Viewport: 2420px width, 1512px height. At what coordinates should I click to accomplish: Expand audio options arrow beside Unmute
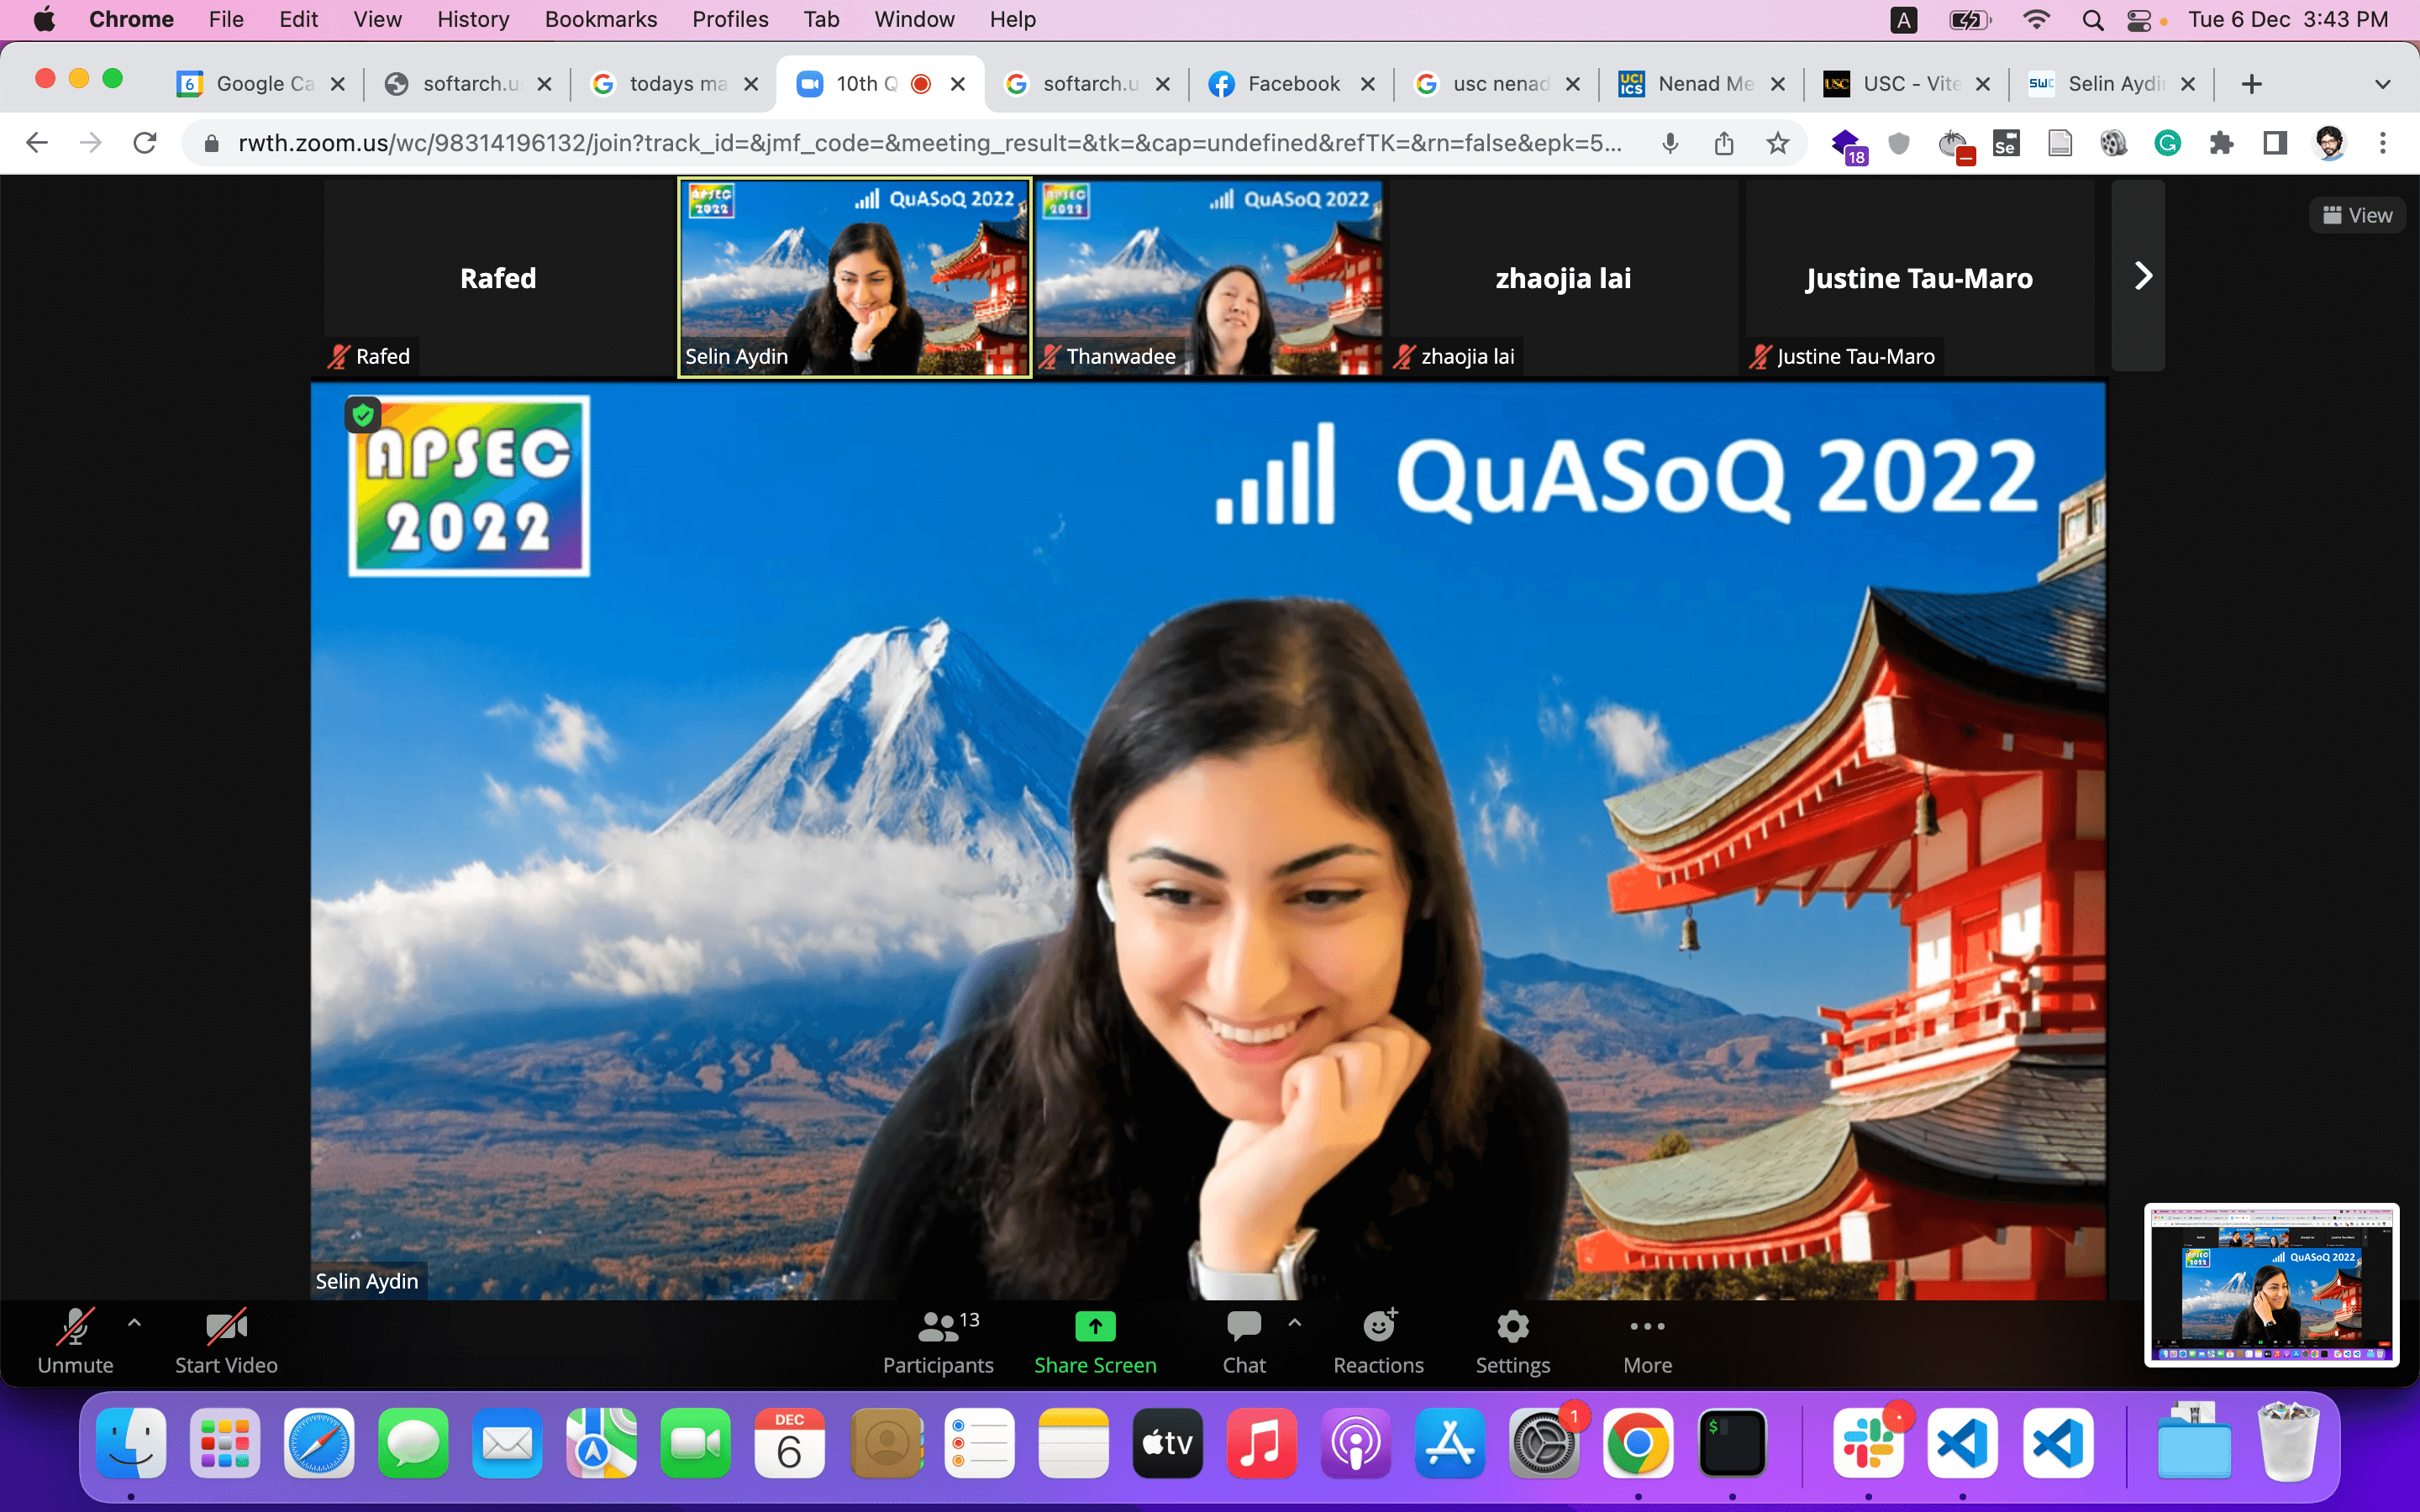tap(134, 1322)
